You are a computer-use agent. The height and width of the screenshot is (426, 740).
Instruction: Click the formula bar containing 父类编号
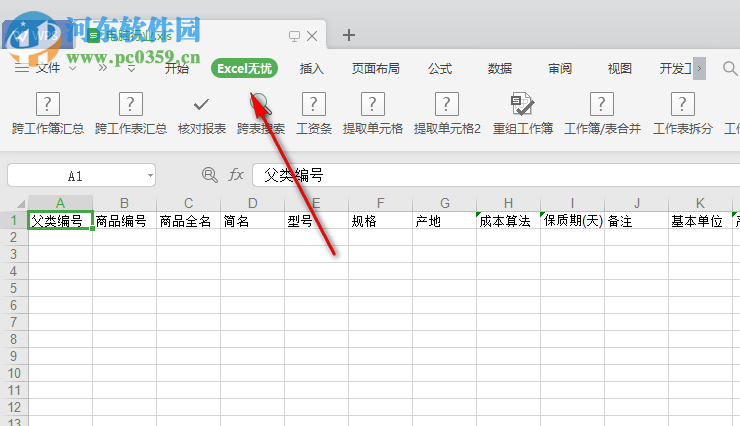(496, 175)
